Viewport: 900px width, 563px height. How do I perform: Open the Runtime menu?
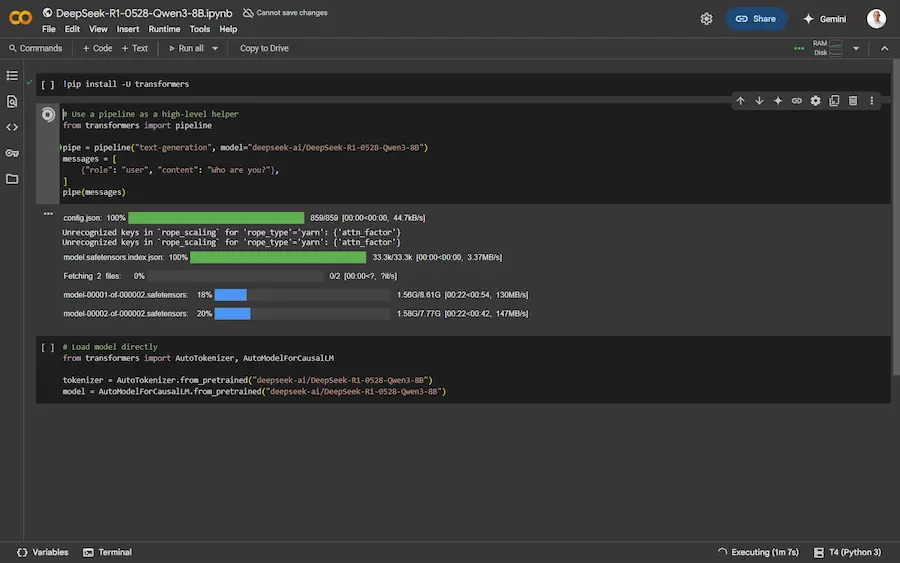coord(164,29)
